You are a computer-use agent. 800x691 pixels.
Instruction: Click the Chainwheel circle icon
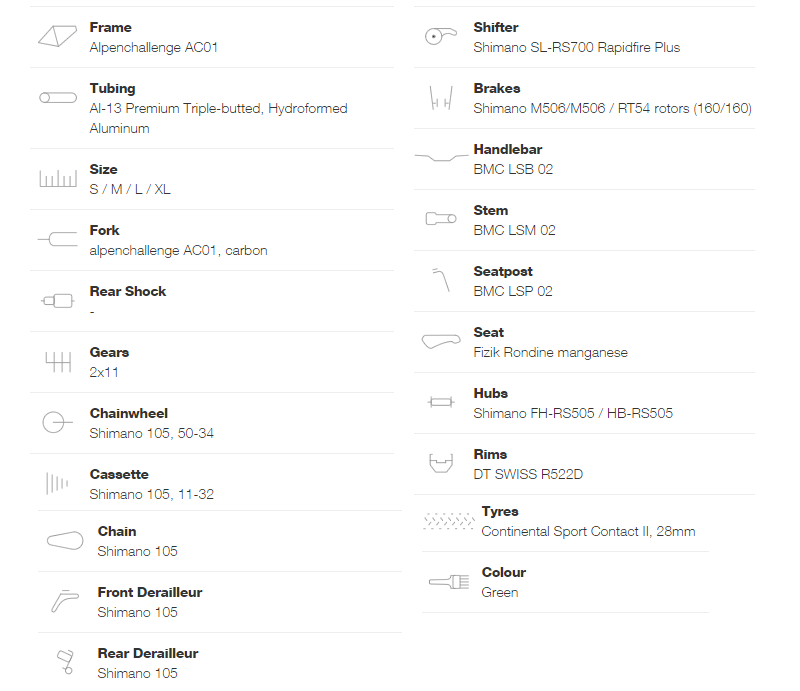[57, 423]
